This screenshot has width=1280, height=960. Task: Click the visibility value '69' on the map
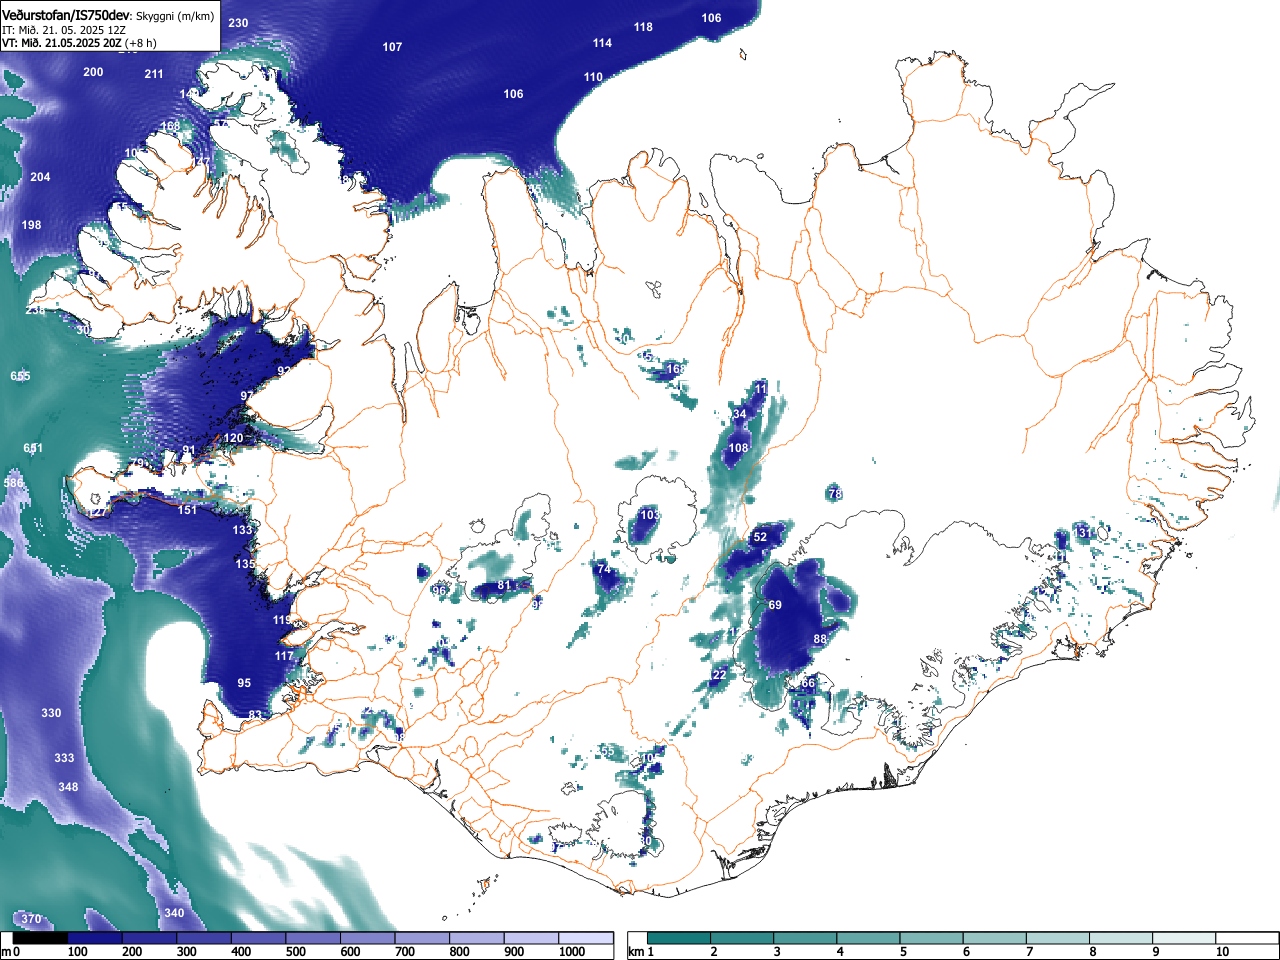click(x=775, y=605)
